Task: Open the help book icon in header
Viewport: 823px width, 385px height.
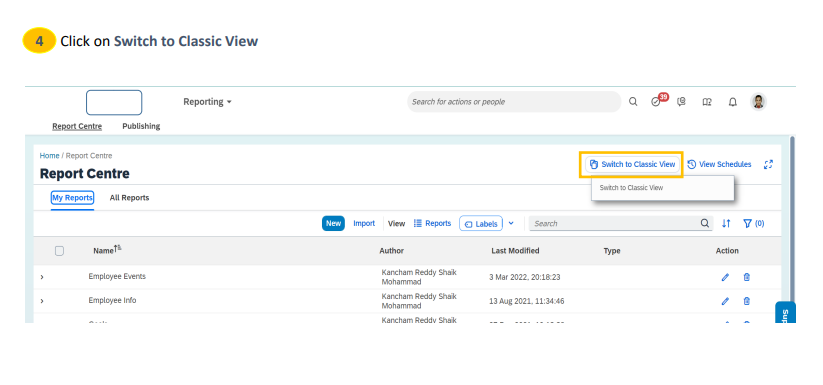Action: click(707, 102)
